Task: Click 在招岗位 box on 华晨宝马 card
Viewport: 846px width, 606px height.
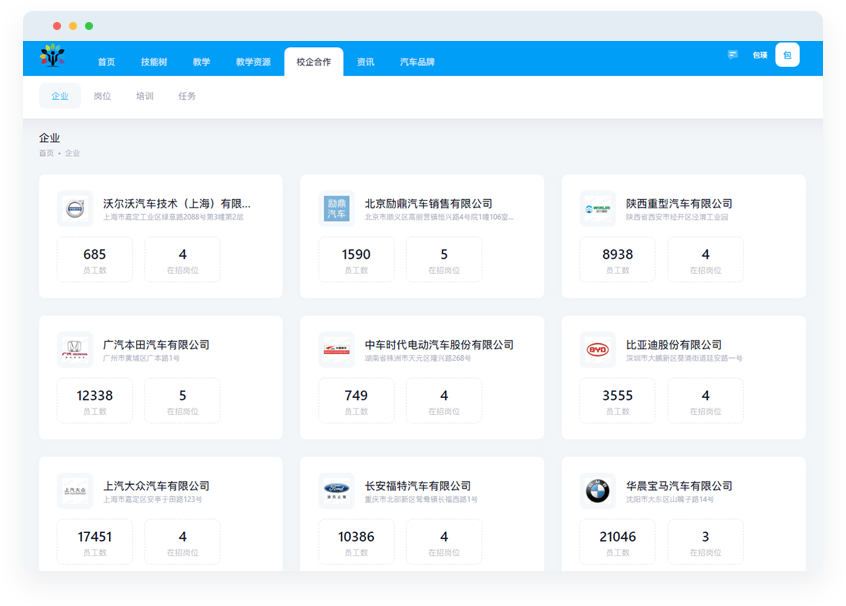Action: [x=705, y=542]
